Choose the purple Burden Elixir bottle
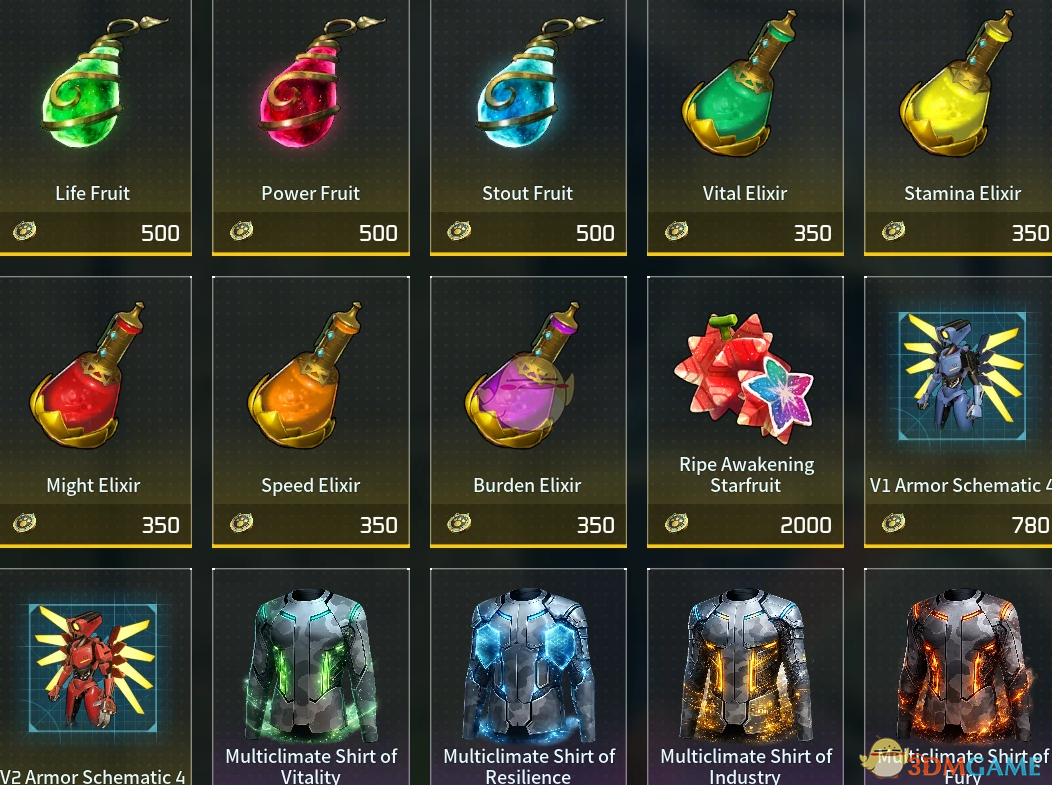1052x785 pixels. pos(523,376)
